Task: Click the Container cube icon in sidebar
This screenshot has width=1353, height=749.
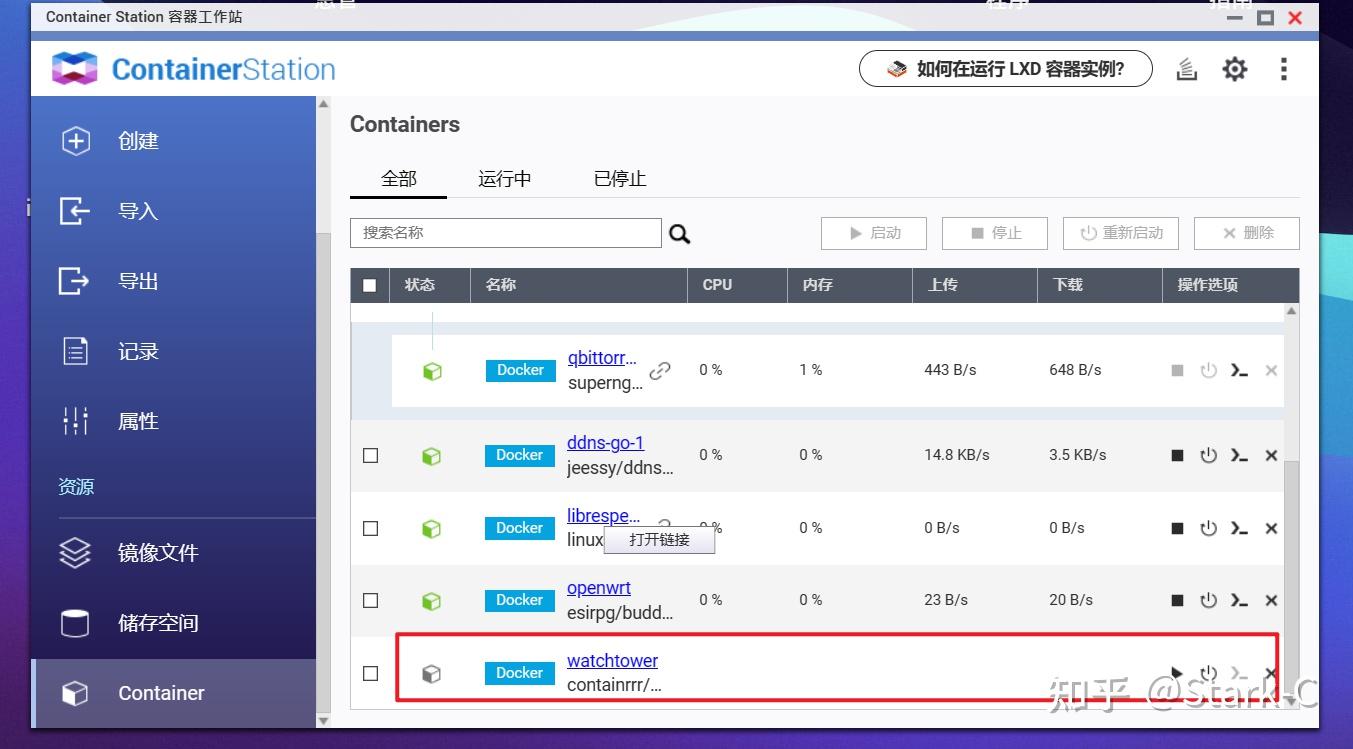Action: pyautogui.click(x=75, y=693)
